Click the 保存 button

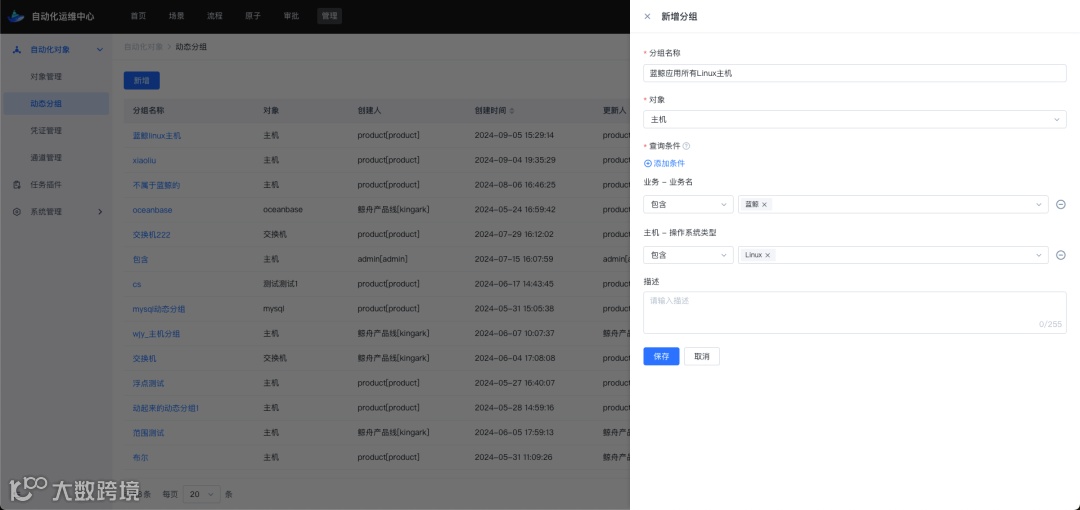pyautogui.click(x=661, y=356)
